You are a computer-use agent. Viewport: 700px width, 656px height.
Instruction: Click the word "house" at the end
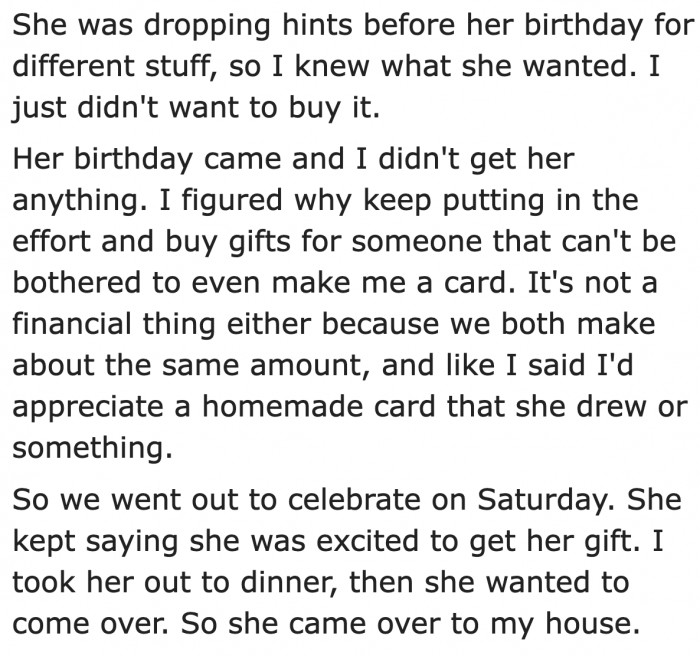tap(592, 623)
